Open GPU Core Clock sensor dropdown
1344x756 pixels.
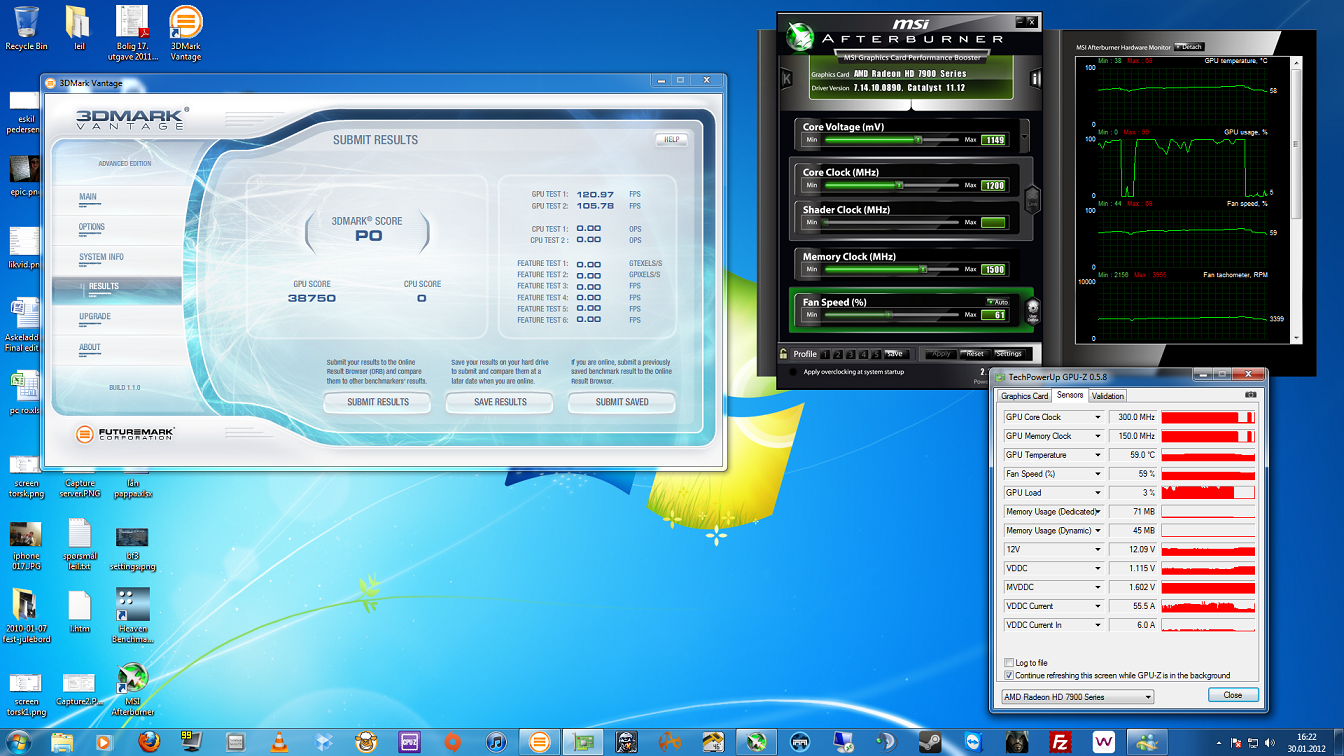pyautogui.click(x=1098, y=417)
